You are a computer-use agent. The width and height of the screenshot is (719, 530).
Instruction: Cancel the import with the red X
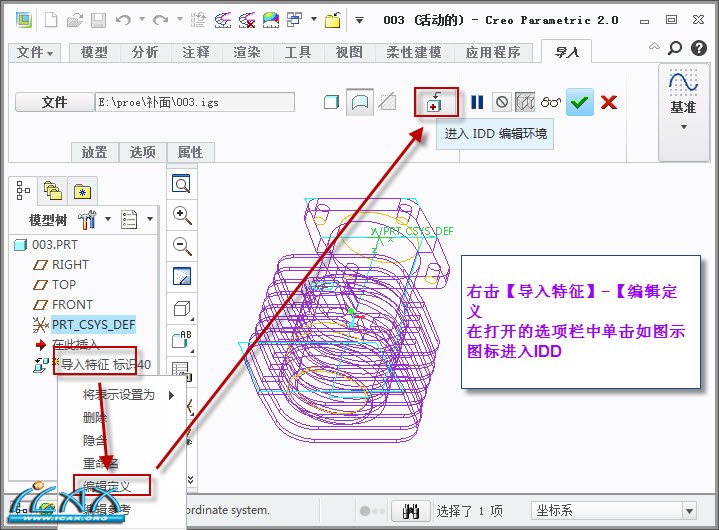608,102
